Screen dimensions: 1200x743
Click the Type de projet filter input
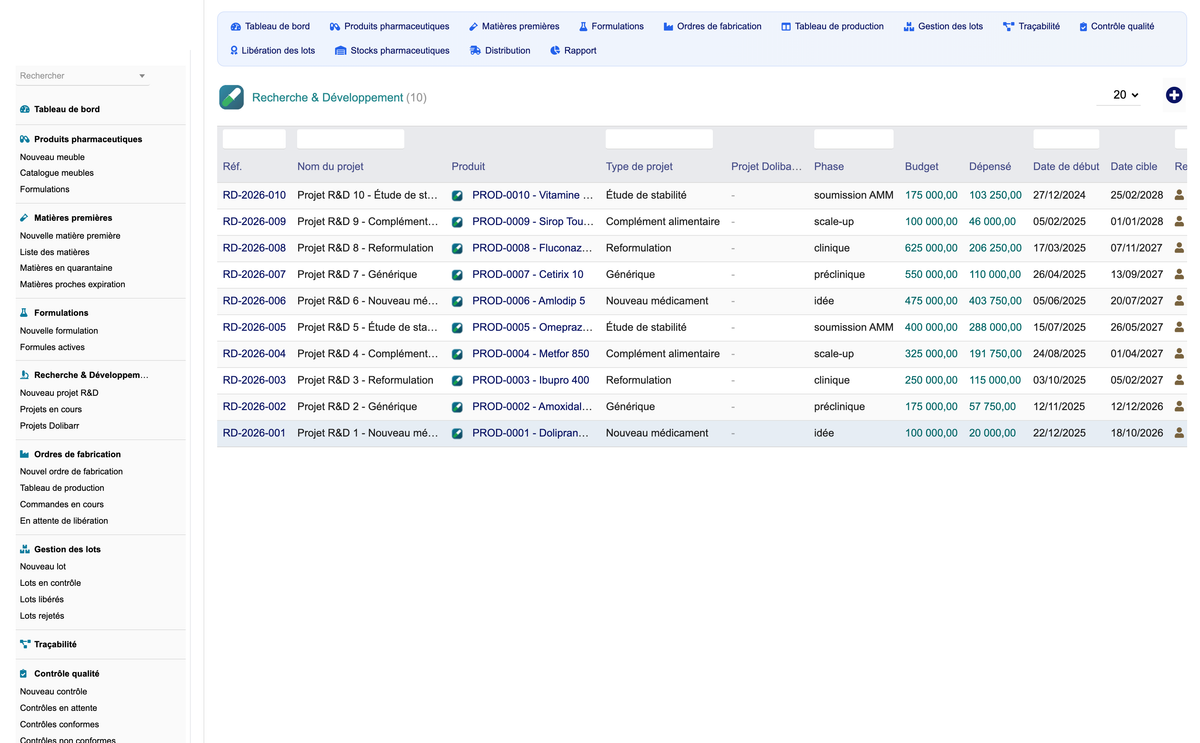coord(659,139)
